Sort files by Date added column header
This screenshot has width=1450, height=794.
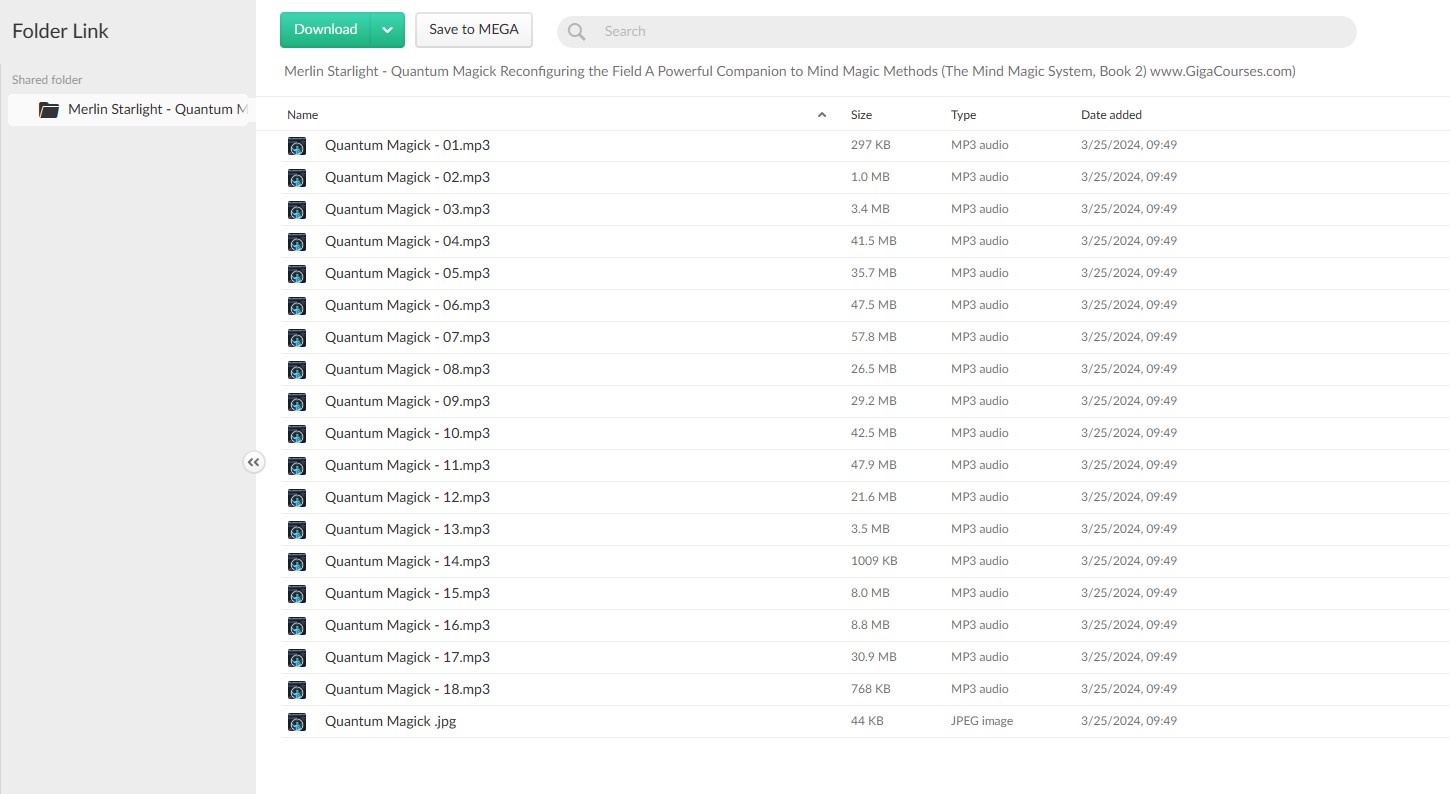click(x=1111, y=115)
